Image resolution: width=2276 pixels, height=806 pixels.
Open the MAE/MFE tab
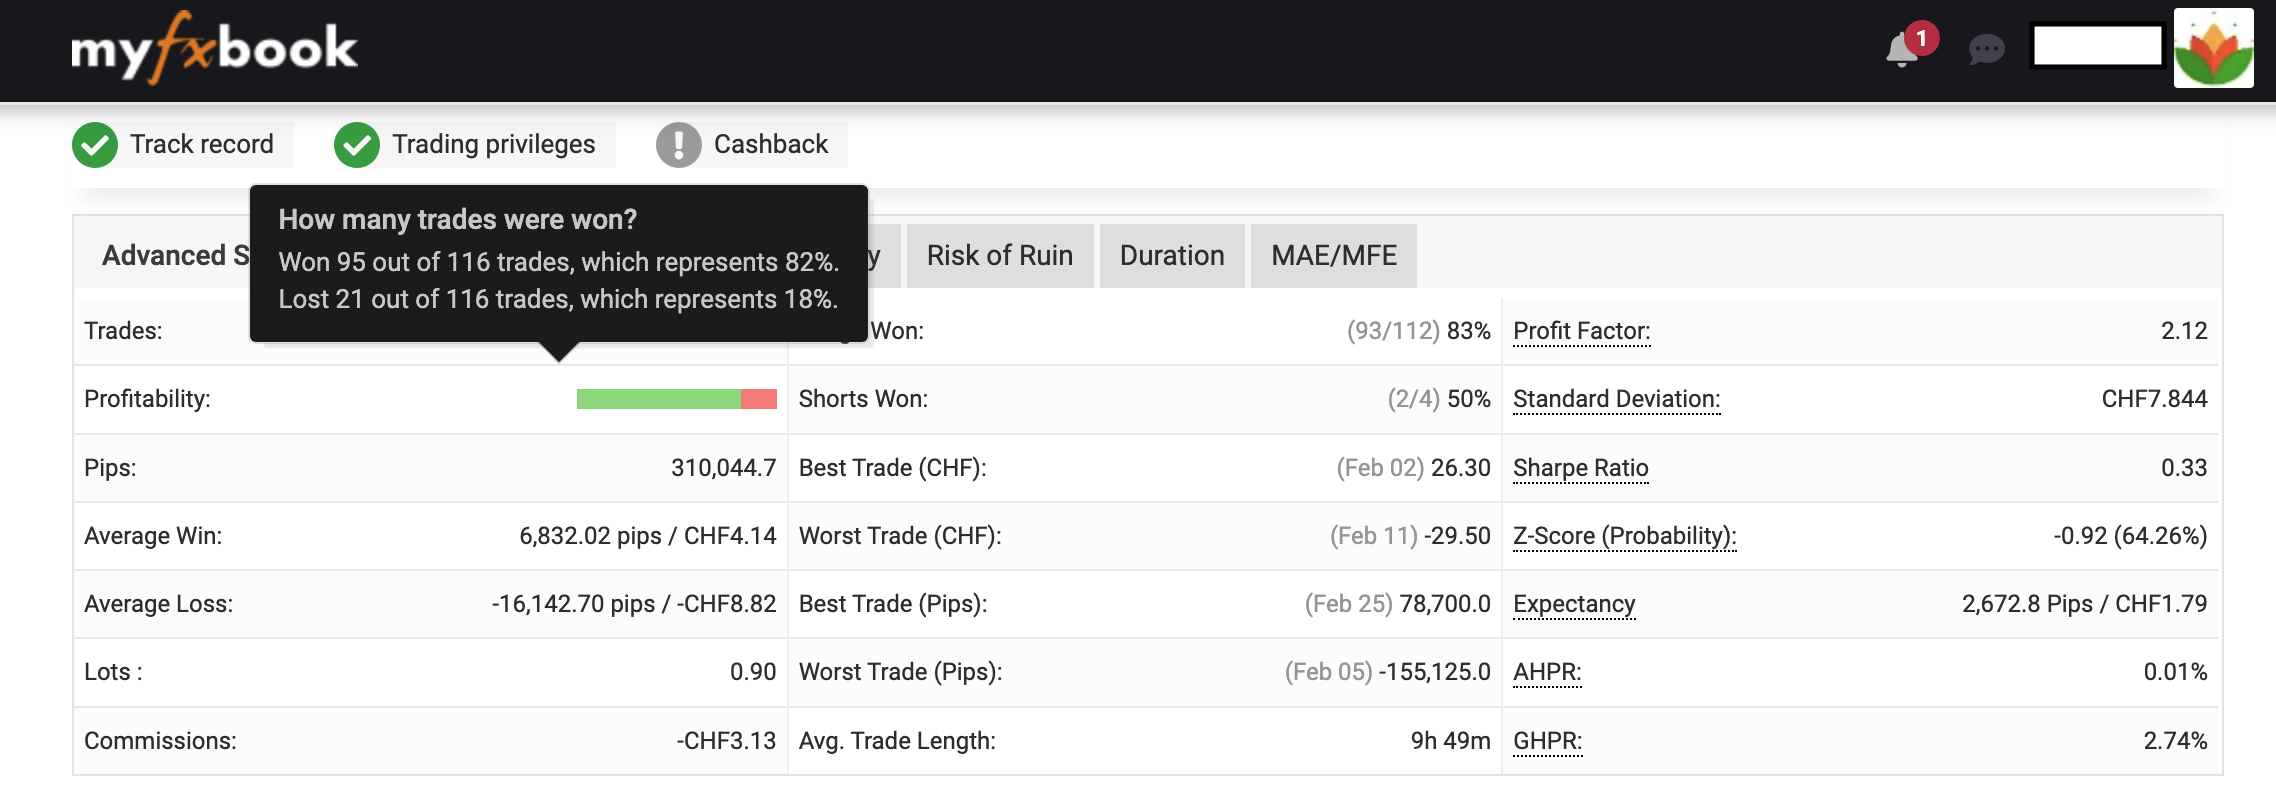(1334, 256)
